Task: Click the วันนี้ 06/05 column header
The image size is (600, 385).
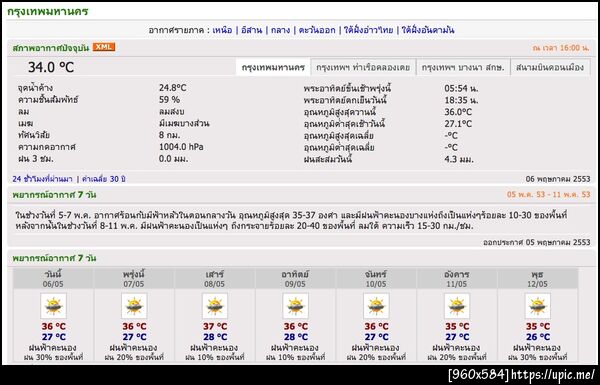Action: [53, 279]
